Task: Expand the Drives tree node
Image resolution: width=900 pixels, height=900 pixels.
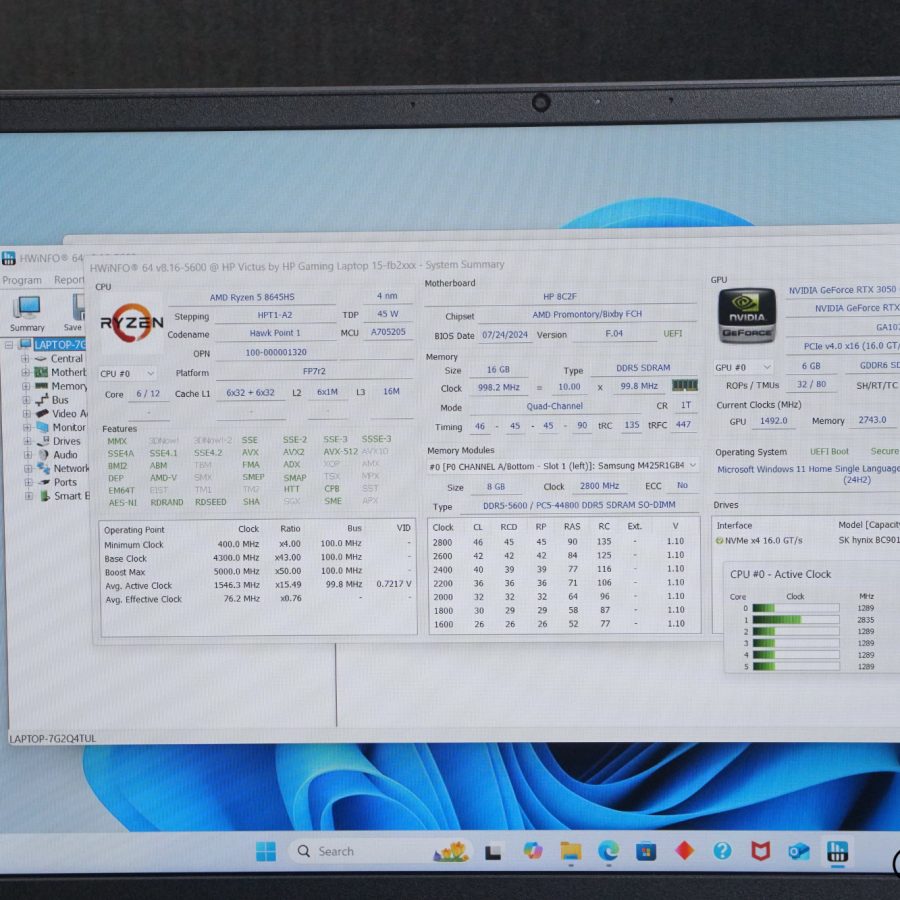Action: 27,441
